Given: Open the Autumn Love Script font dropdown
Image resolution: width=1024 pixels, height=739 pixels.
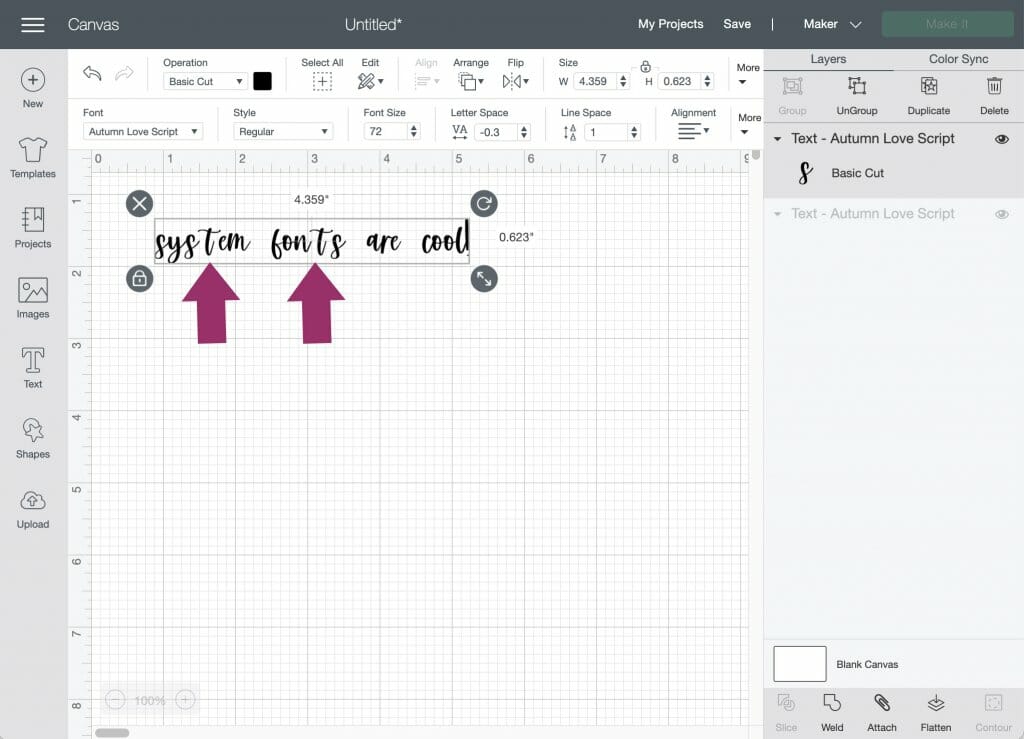Looking at the screenshot, I should (142, 130).
